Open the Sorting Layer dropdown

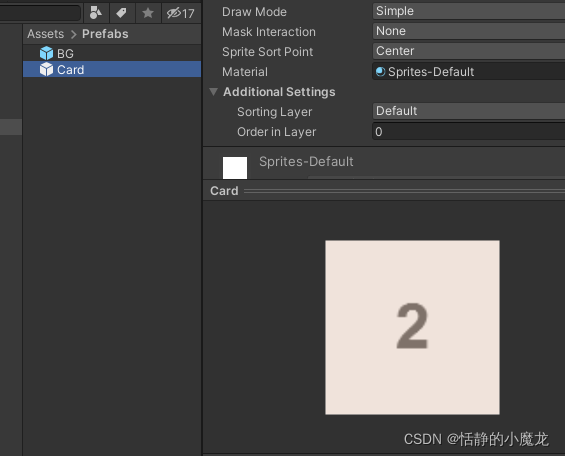[468, 111]
